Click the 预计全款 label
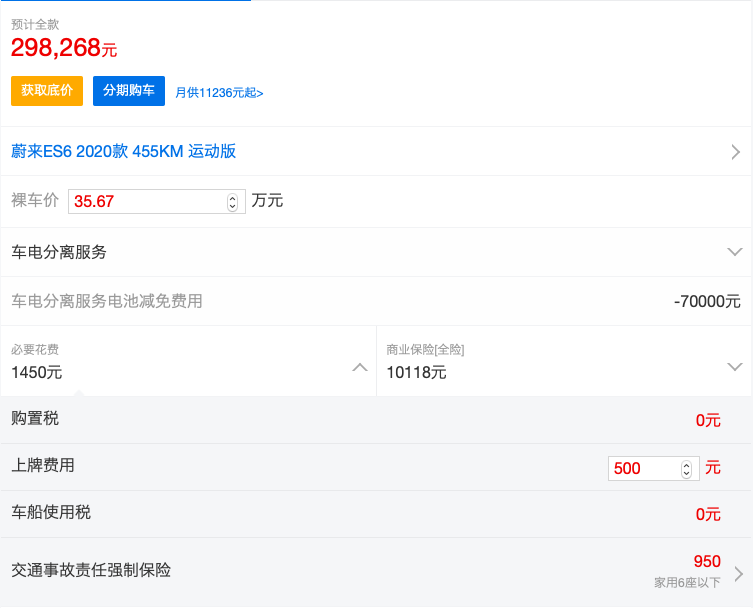753x608 pixels. (x=35, y=24)
